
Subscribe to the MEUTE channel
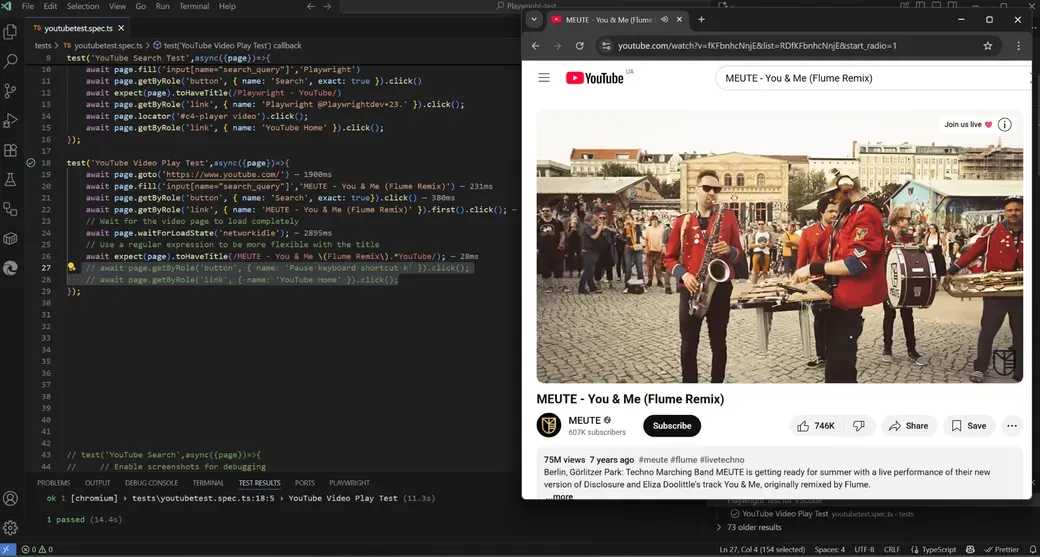pos(672,426)
